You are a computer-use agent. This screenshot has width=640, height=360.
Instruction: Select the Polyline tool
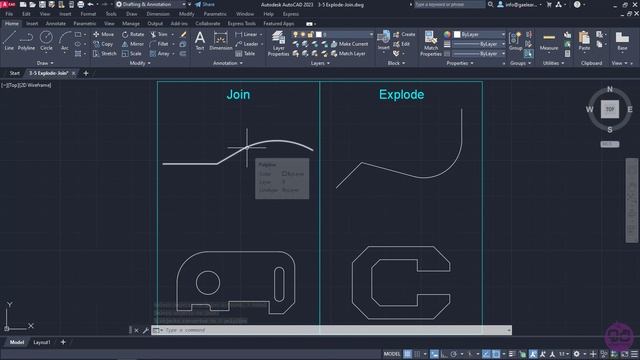pos(26,41)
